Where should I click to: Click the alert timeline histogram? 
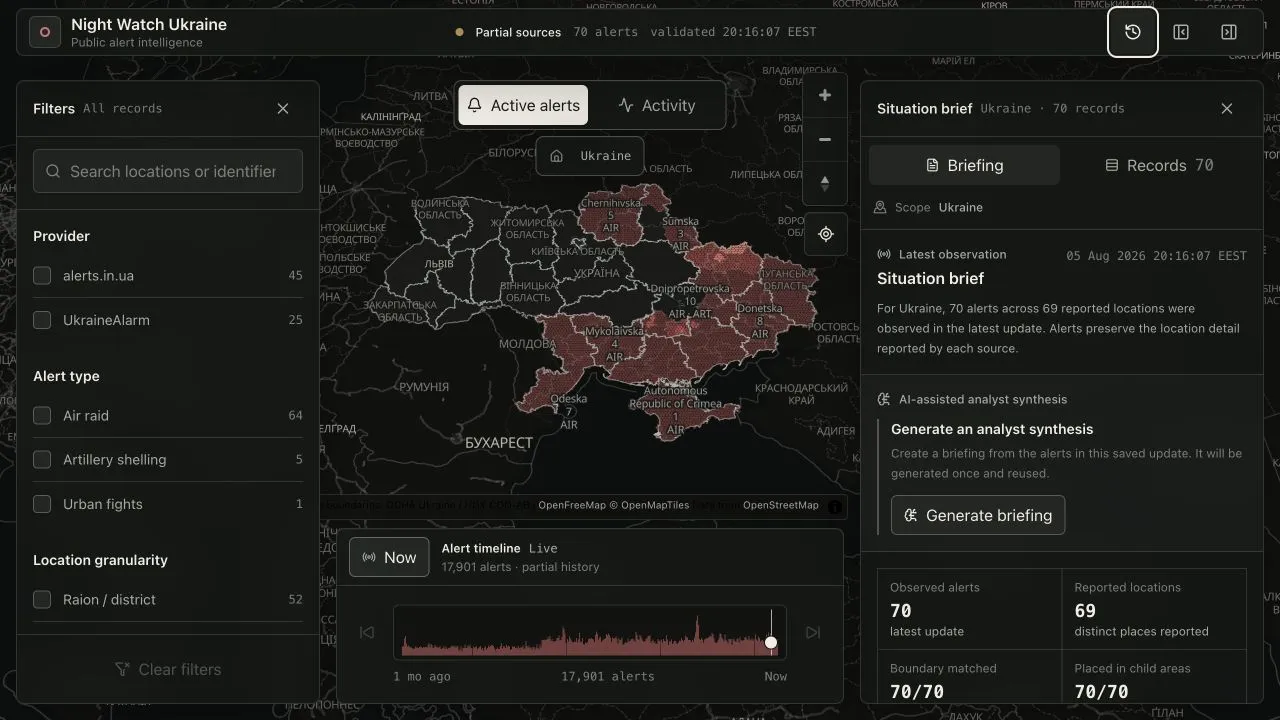click(x=590, y=632)
